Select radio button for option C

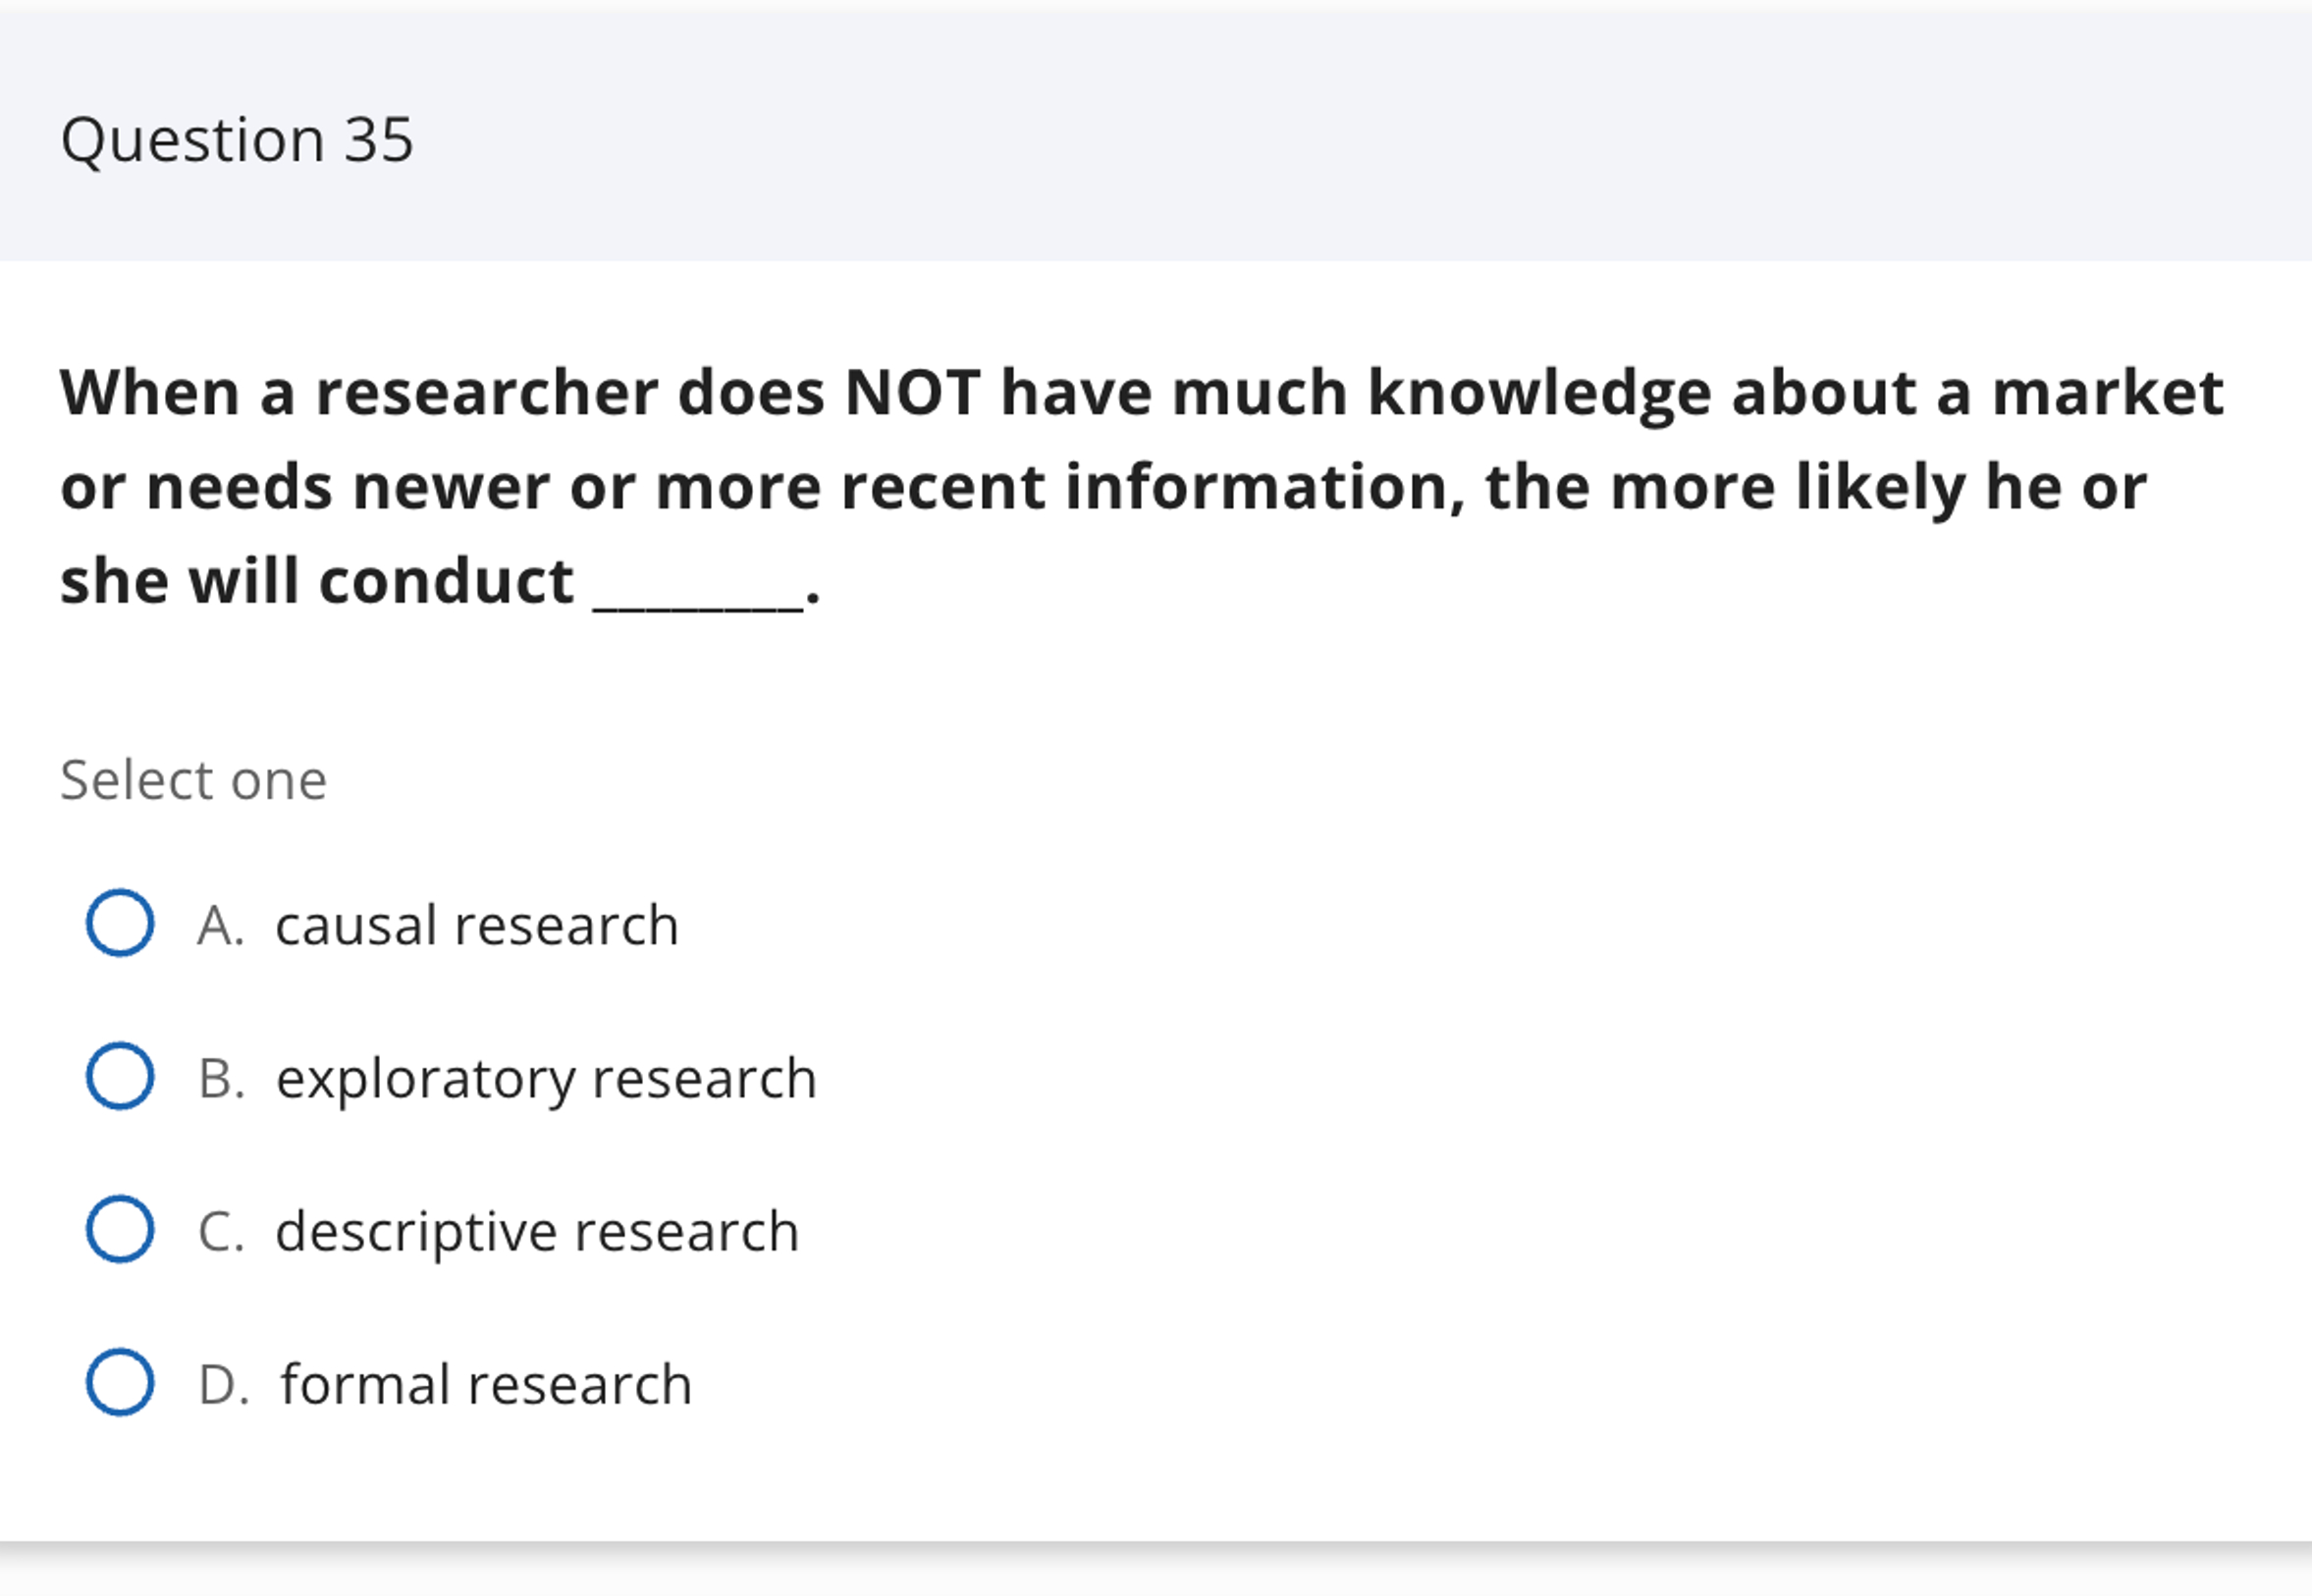tap(119, 1230)
